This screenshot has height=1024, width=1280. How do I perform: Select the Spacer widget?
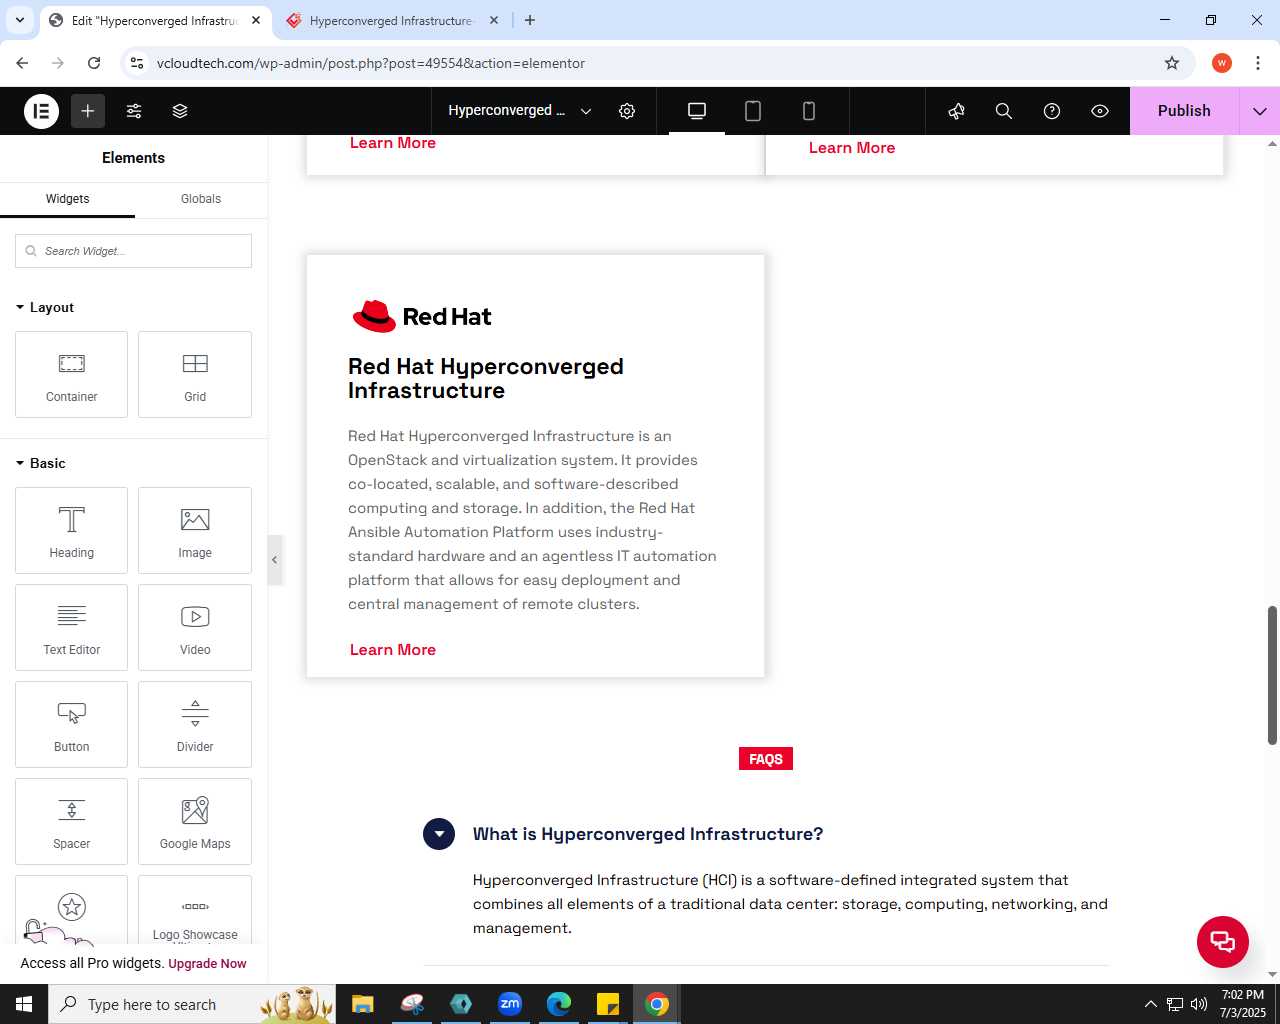click(72, 821)
